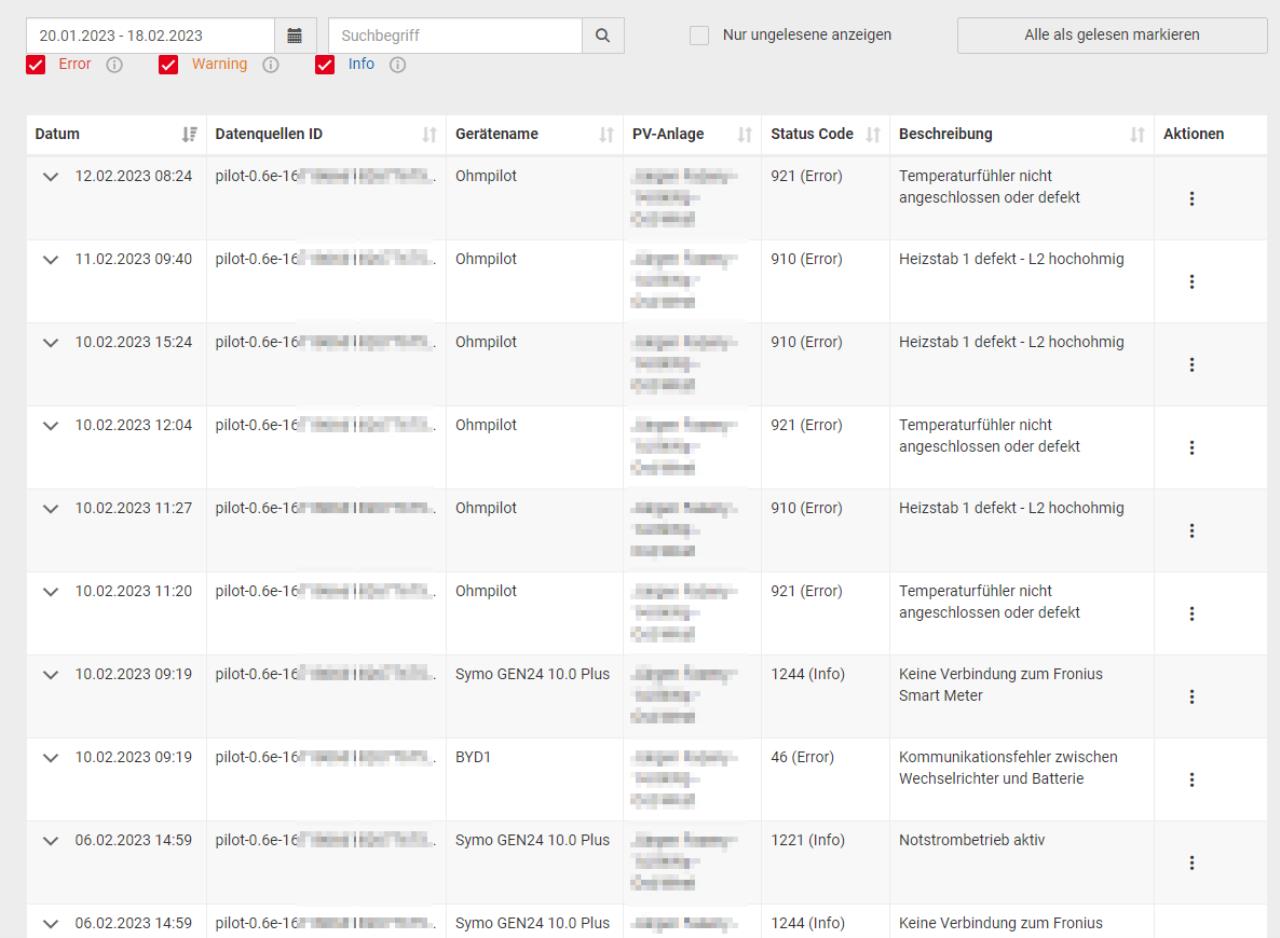Expand the 10.02.2023 09:19 Symo GEN24 row
This screenshot has height=938, width=1280.
click(53, 674)
